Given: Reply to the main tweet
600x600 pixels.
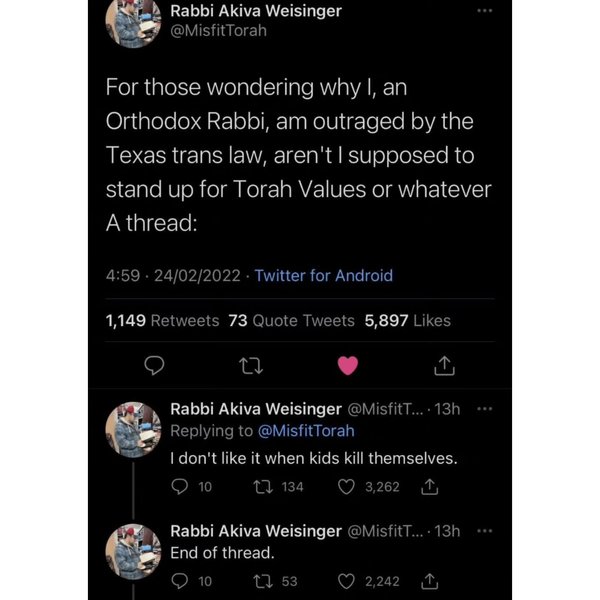Looking at the screenshot, I should pos(151,366).
